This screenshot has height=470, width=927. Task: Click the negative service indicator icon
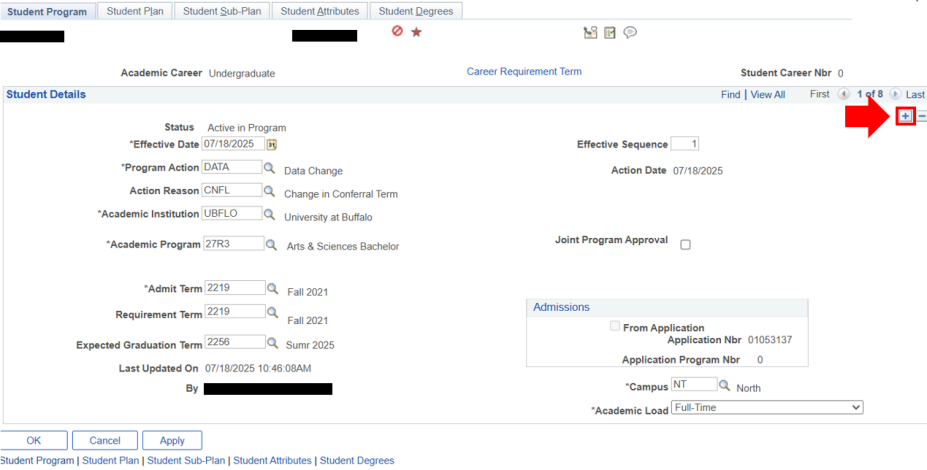tap(397, 31)
